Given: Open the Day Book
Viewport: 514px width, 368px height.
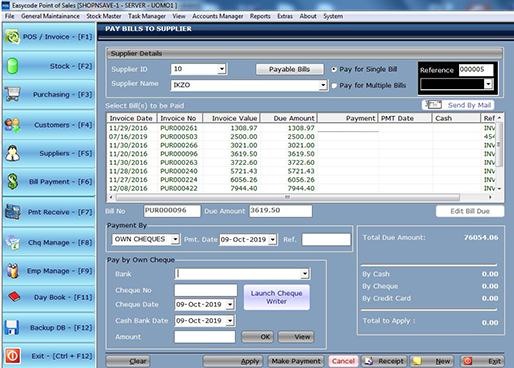Looking at the screenshot, I should coord(49,297).
